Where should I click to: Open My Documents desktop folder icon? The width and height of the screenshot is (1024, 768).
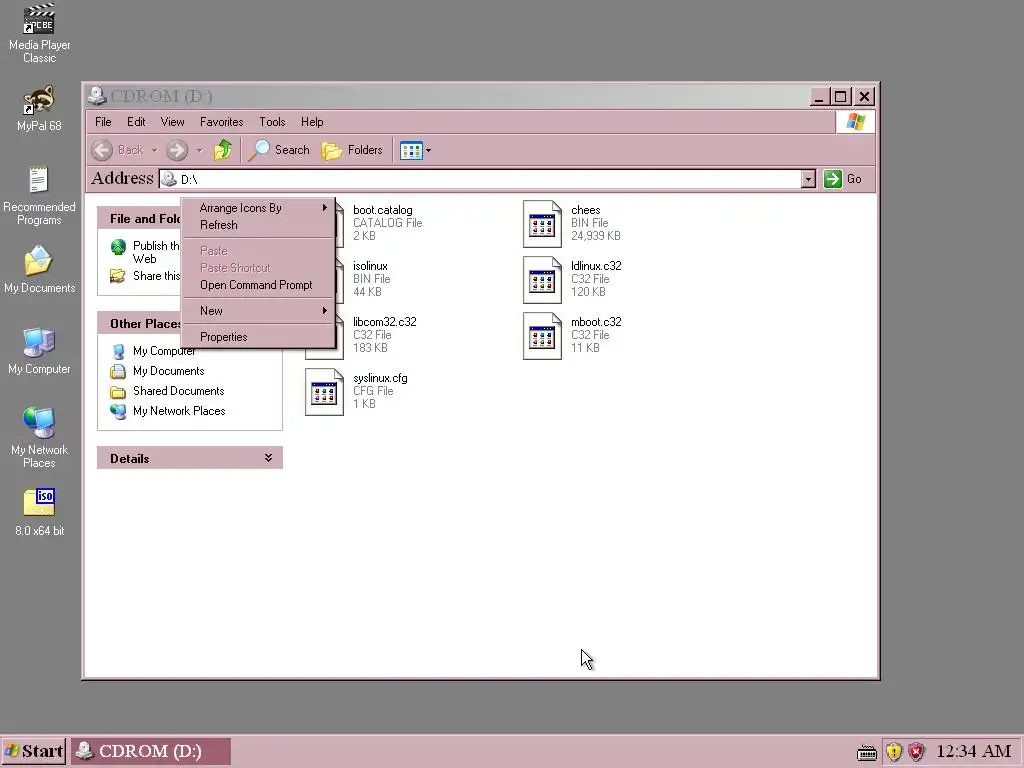[x=39, y=270]
